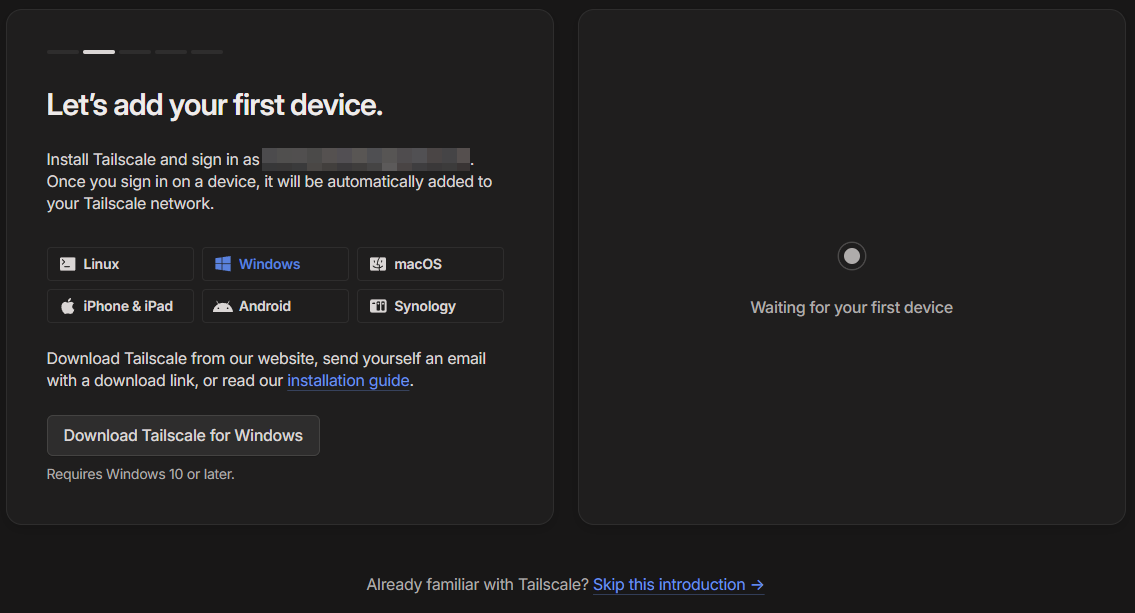Click the fourth onboarding progress segment
The width and height of the screenshot is (1135, 613).
coord(171,52)
